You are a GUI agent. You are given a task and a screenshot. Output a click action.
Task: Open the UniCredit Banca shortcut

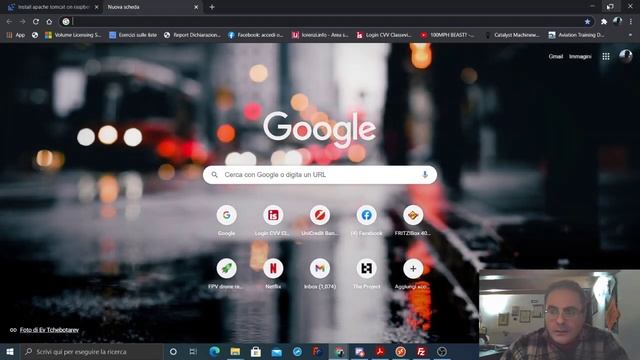point(320,221)
